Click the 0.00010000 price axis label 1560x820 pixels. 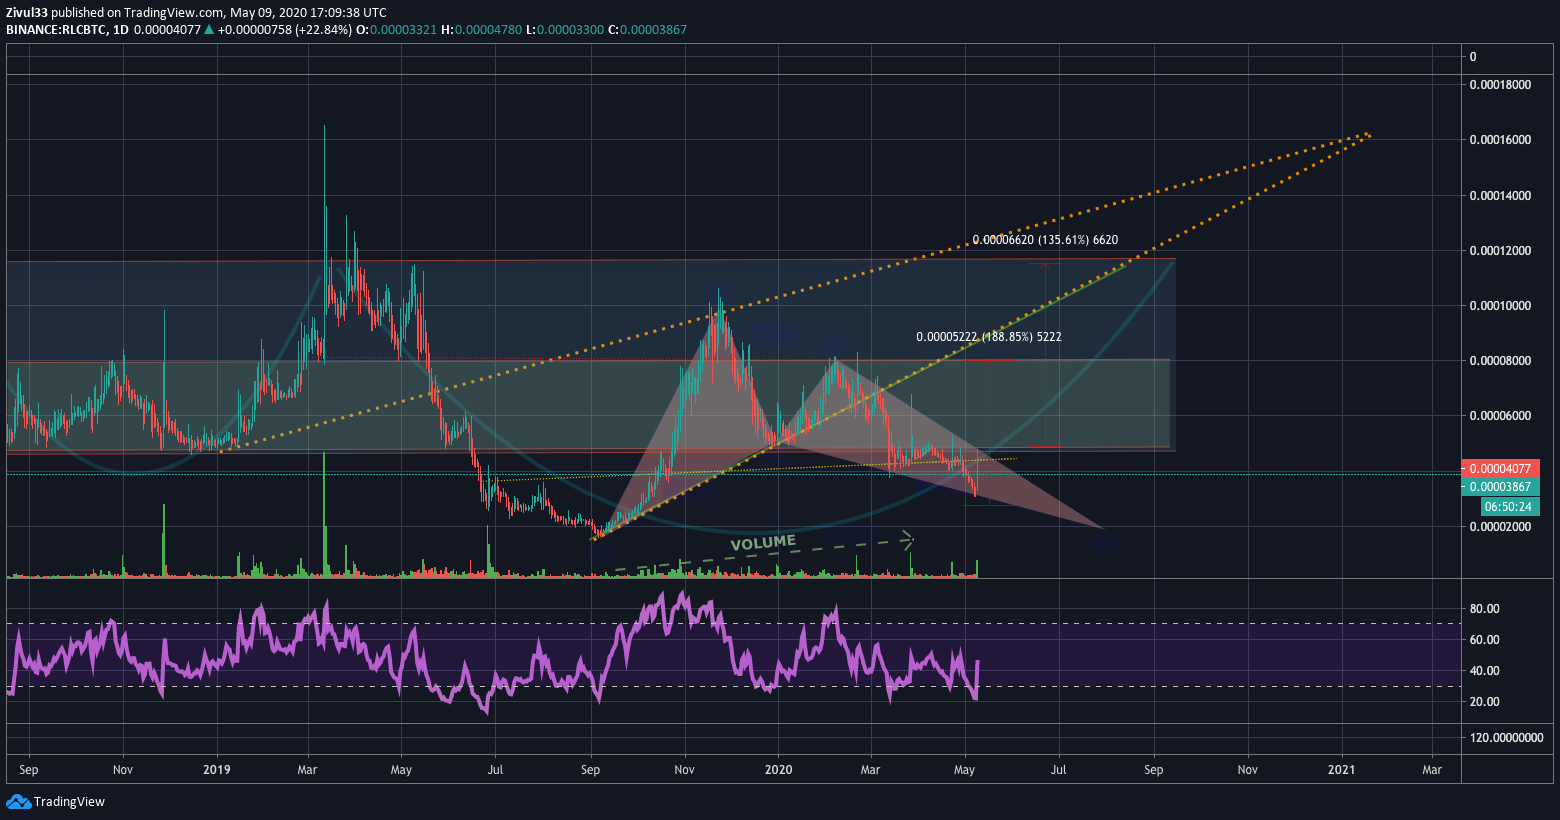[x=1499, y=306]
